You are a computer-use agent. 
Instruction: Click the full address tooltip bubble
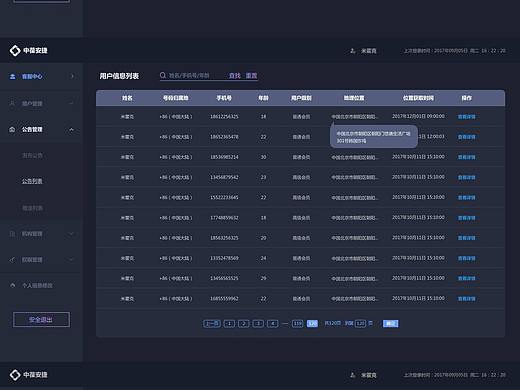pos(374,136)
